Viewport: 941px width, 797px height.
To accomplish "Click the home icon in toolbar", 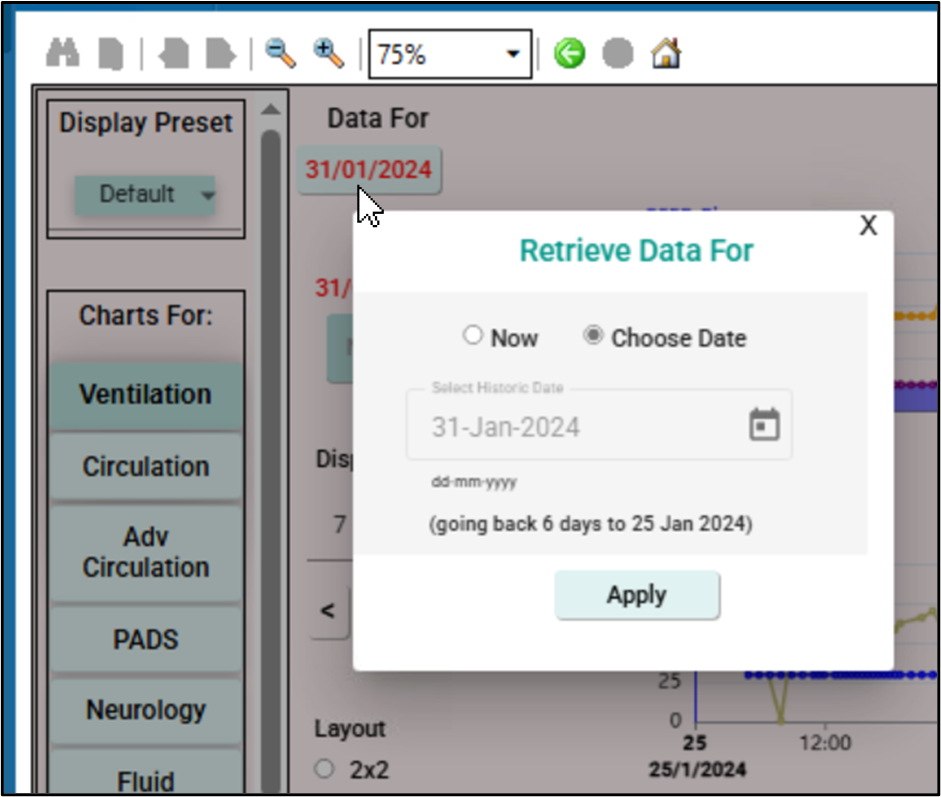I will 665,53.
